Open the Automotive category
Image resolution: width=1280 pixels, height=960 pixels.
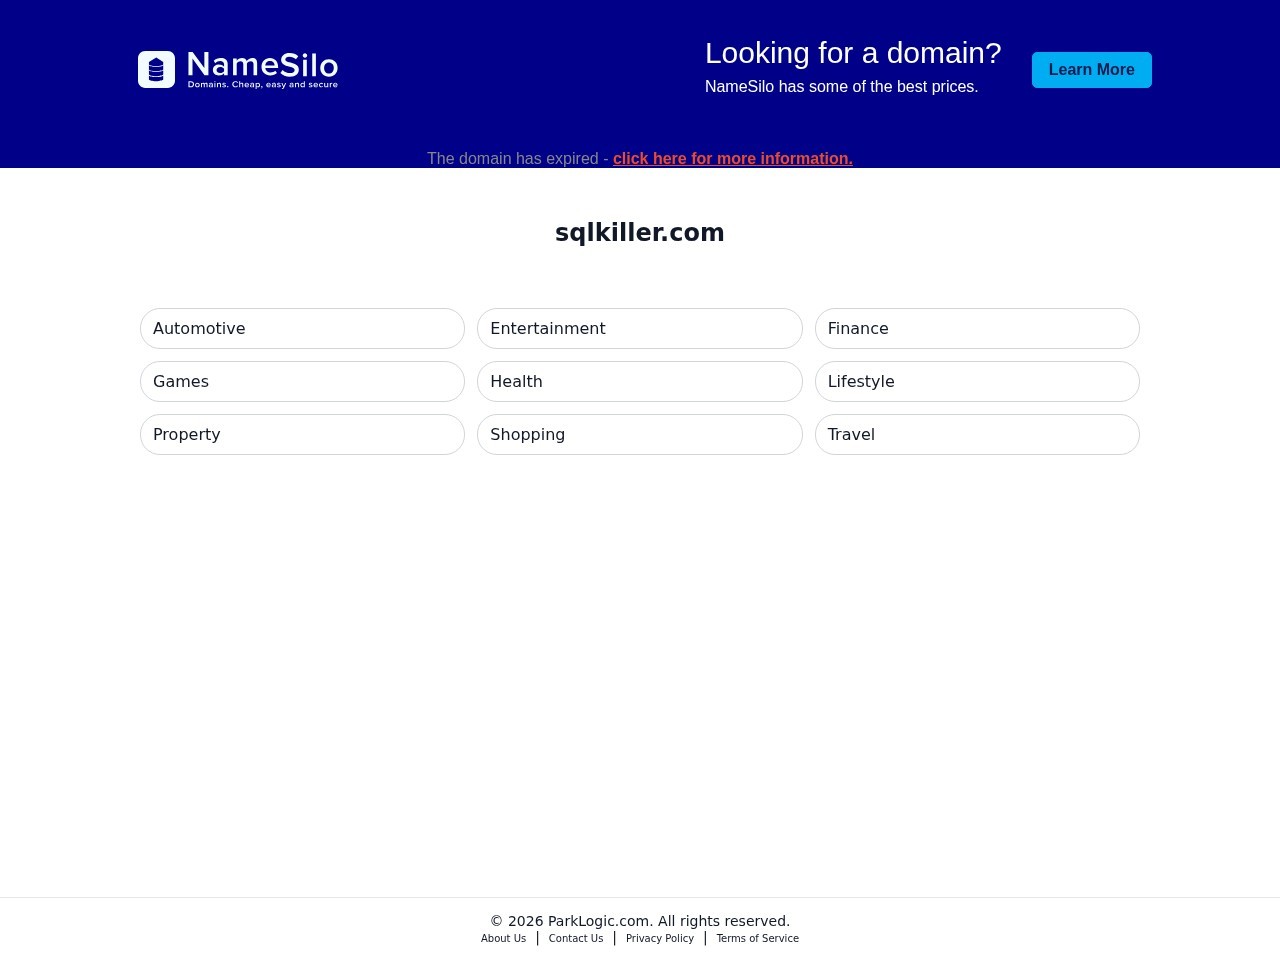click(302, 328)
